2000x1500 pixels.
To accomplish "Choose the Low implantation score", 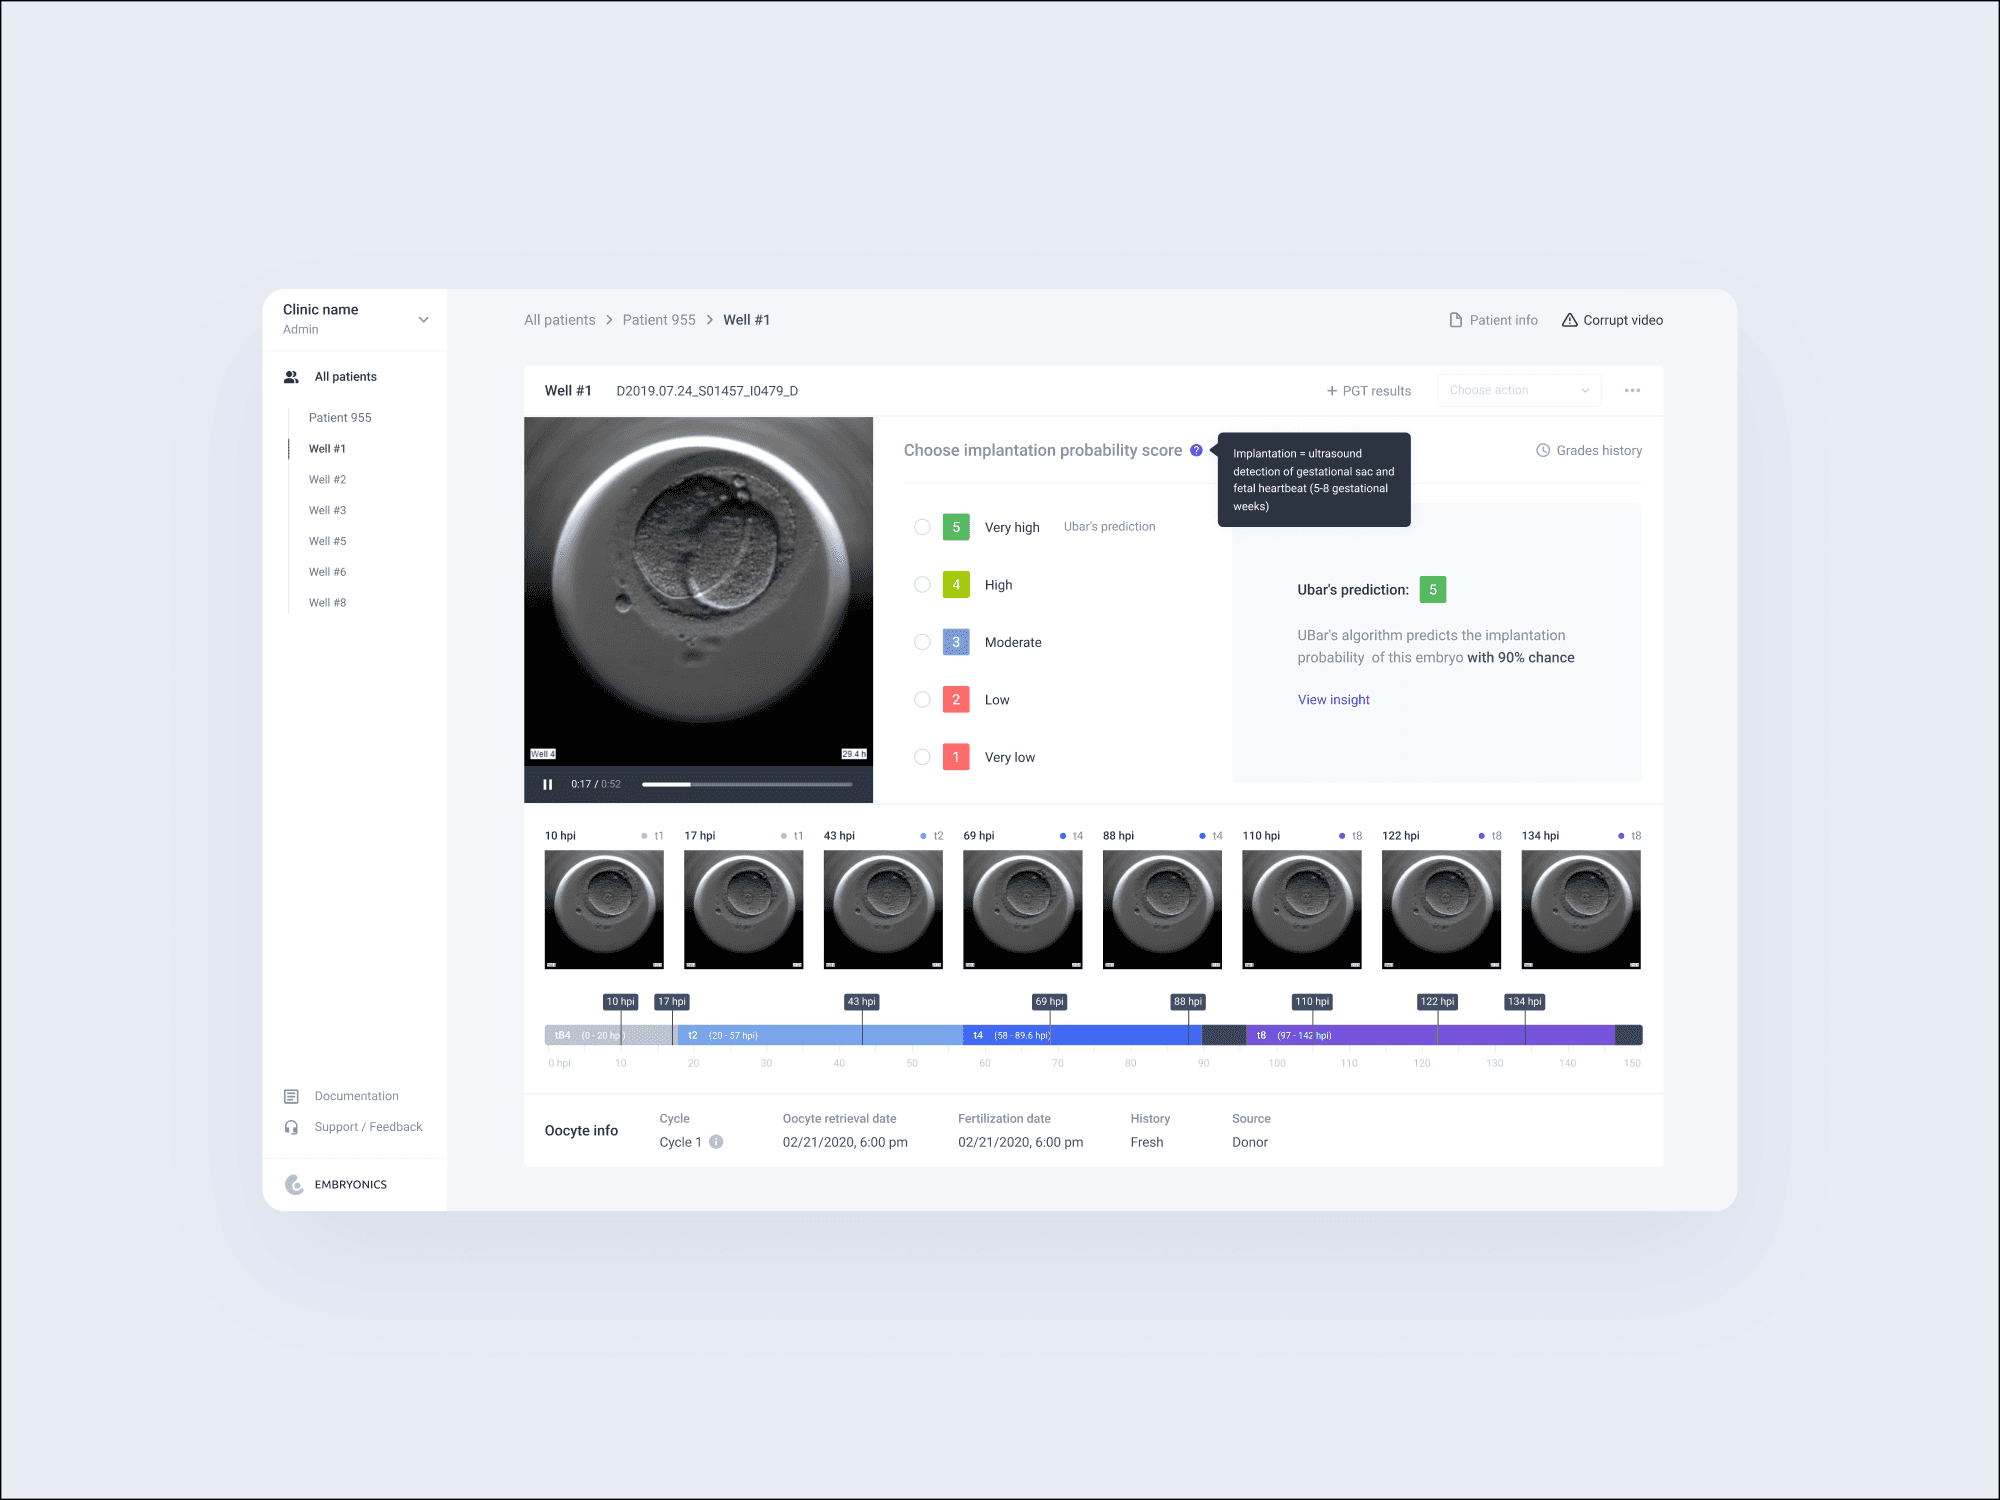I will click(921, 699).
